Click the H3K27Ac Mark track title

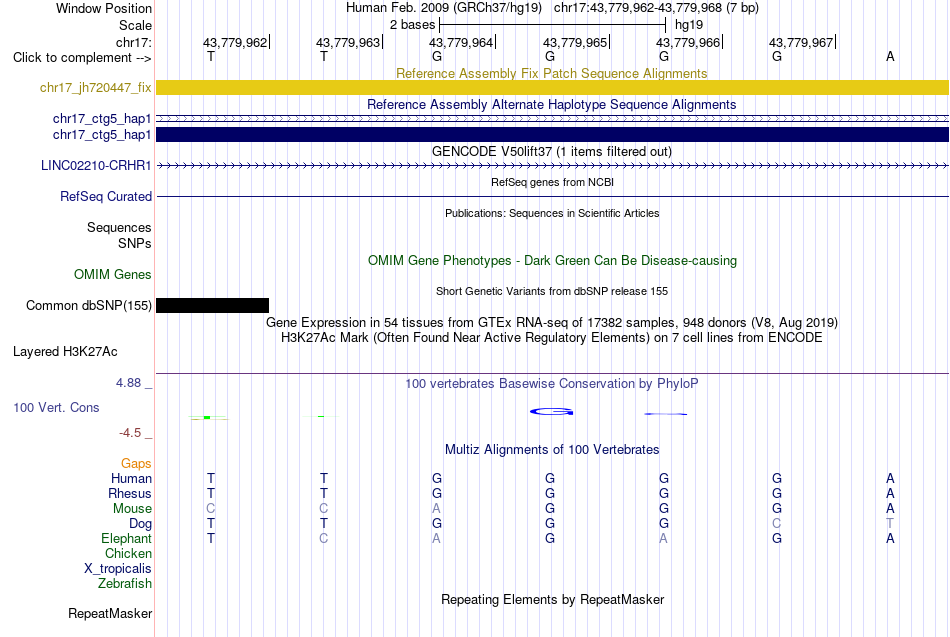552,338
